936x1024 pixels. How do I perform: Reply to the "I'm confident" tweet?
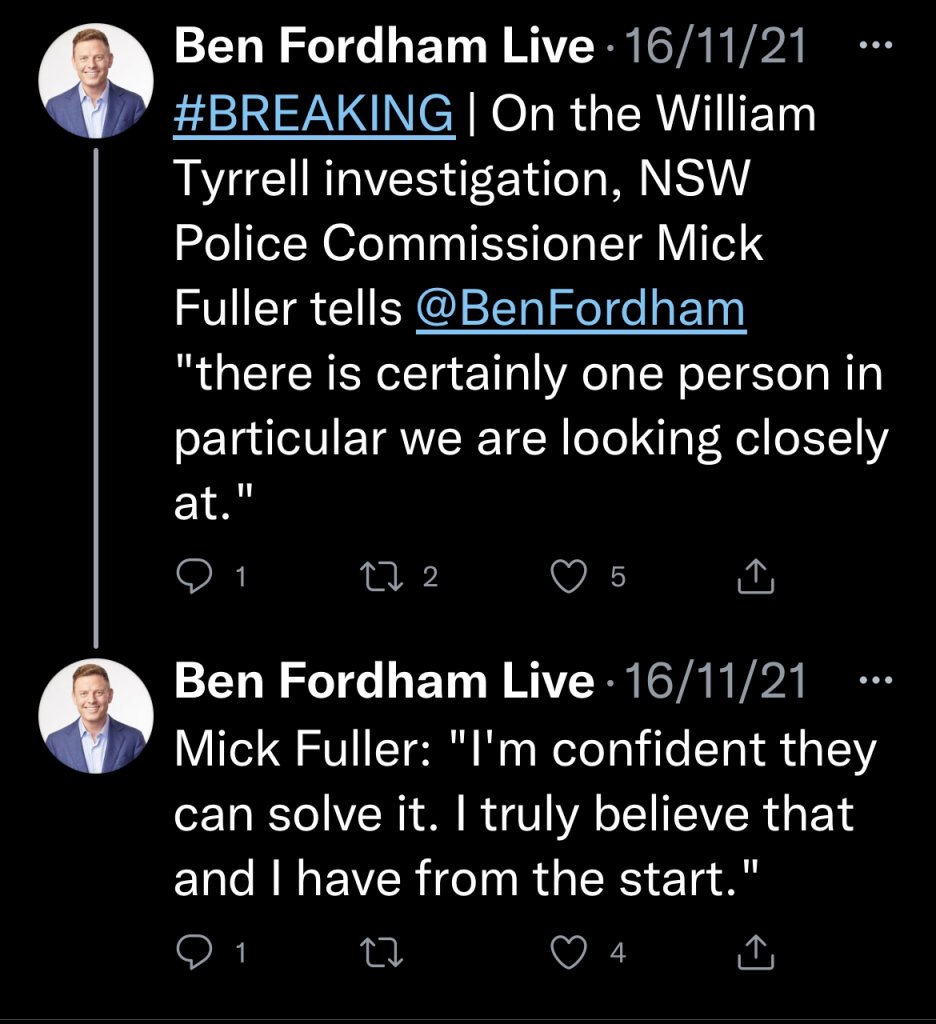[192, 953]
